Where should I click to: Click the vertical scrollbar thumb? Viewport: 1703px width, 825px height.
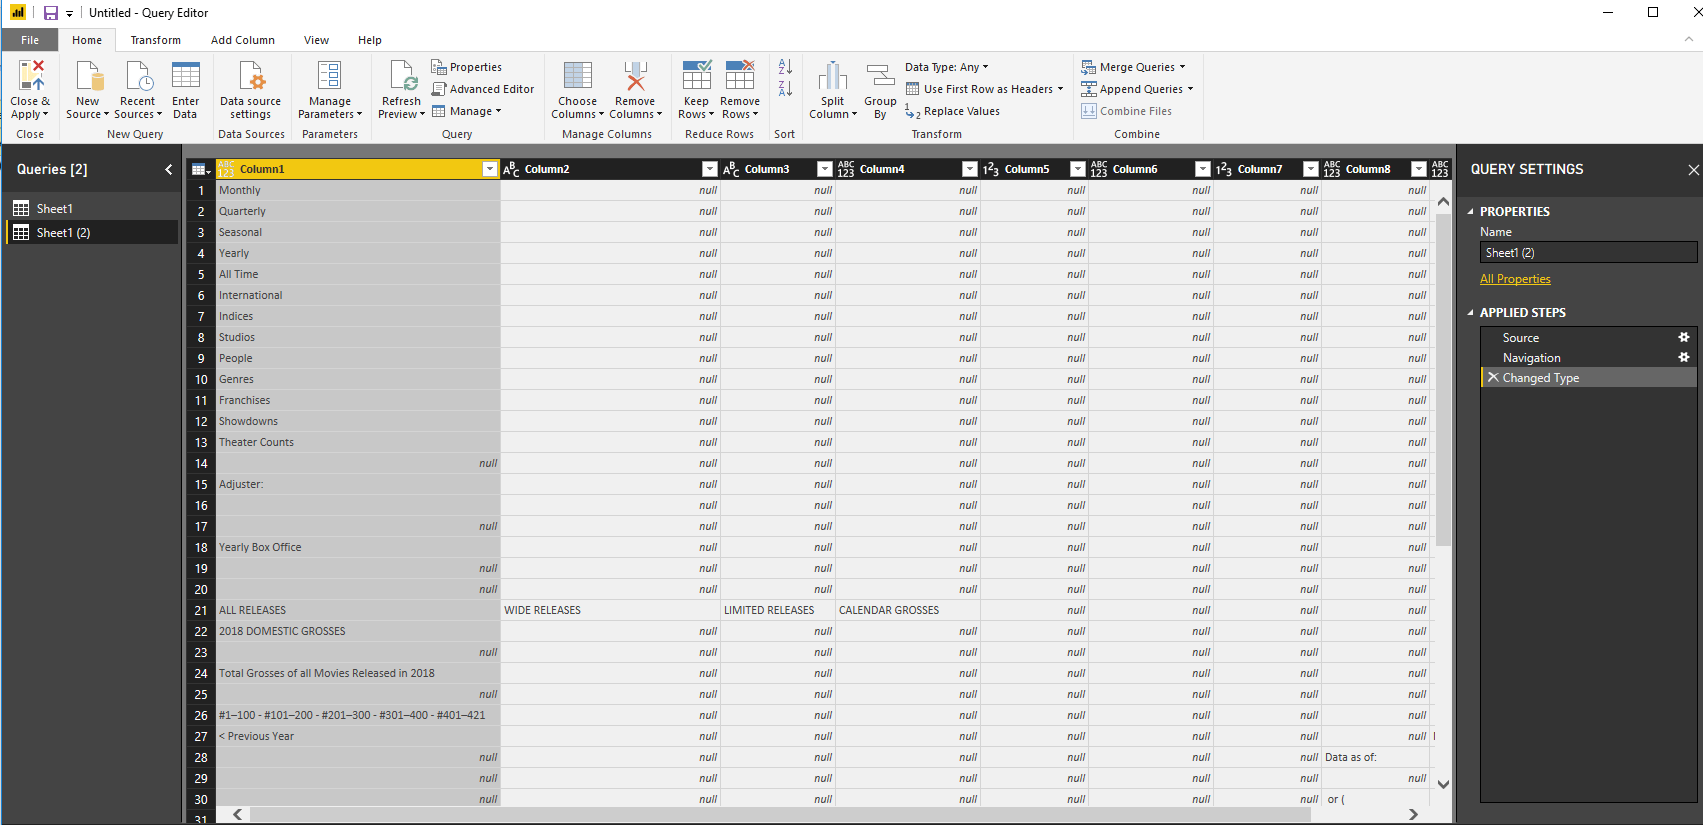click(x=1443, y=378)
